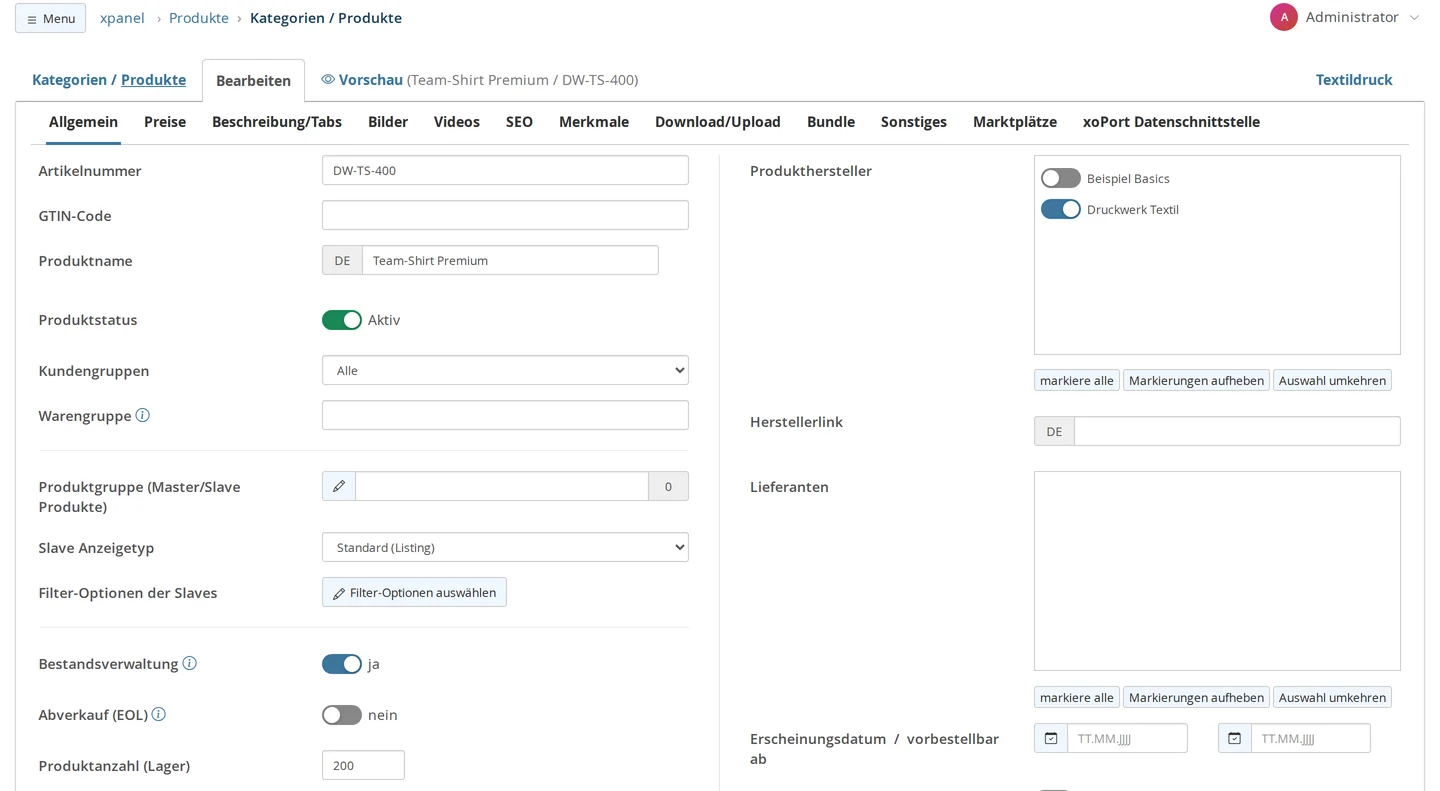Image resolution: width=1440 pixels, height=791 pixels.
Task: Open the Marktplätze tab
Action: pyautogui.click(x=1015, y=122)
